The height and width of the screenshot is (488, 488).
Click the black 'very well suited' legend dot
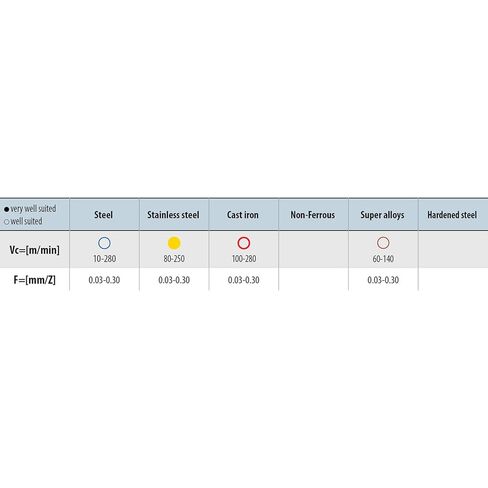[6, 210]
